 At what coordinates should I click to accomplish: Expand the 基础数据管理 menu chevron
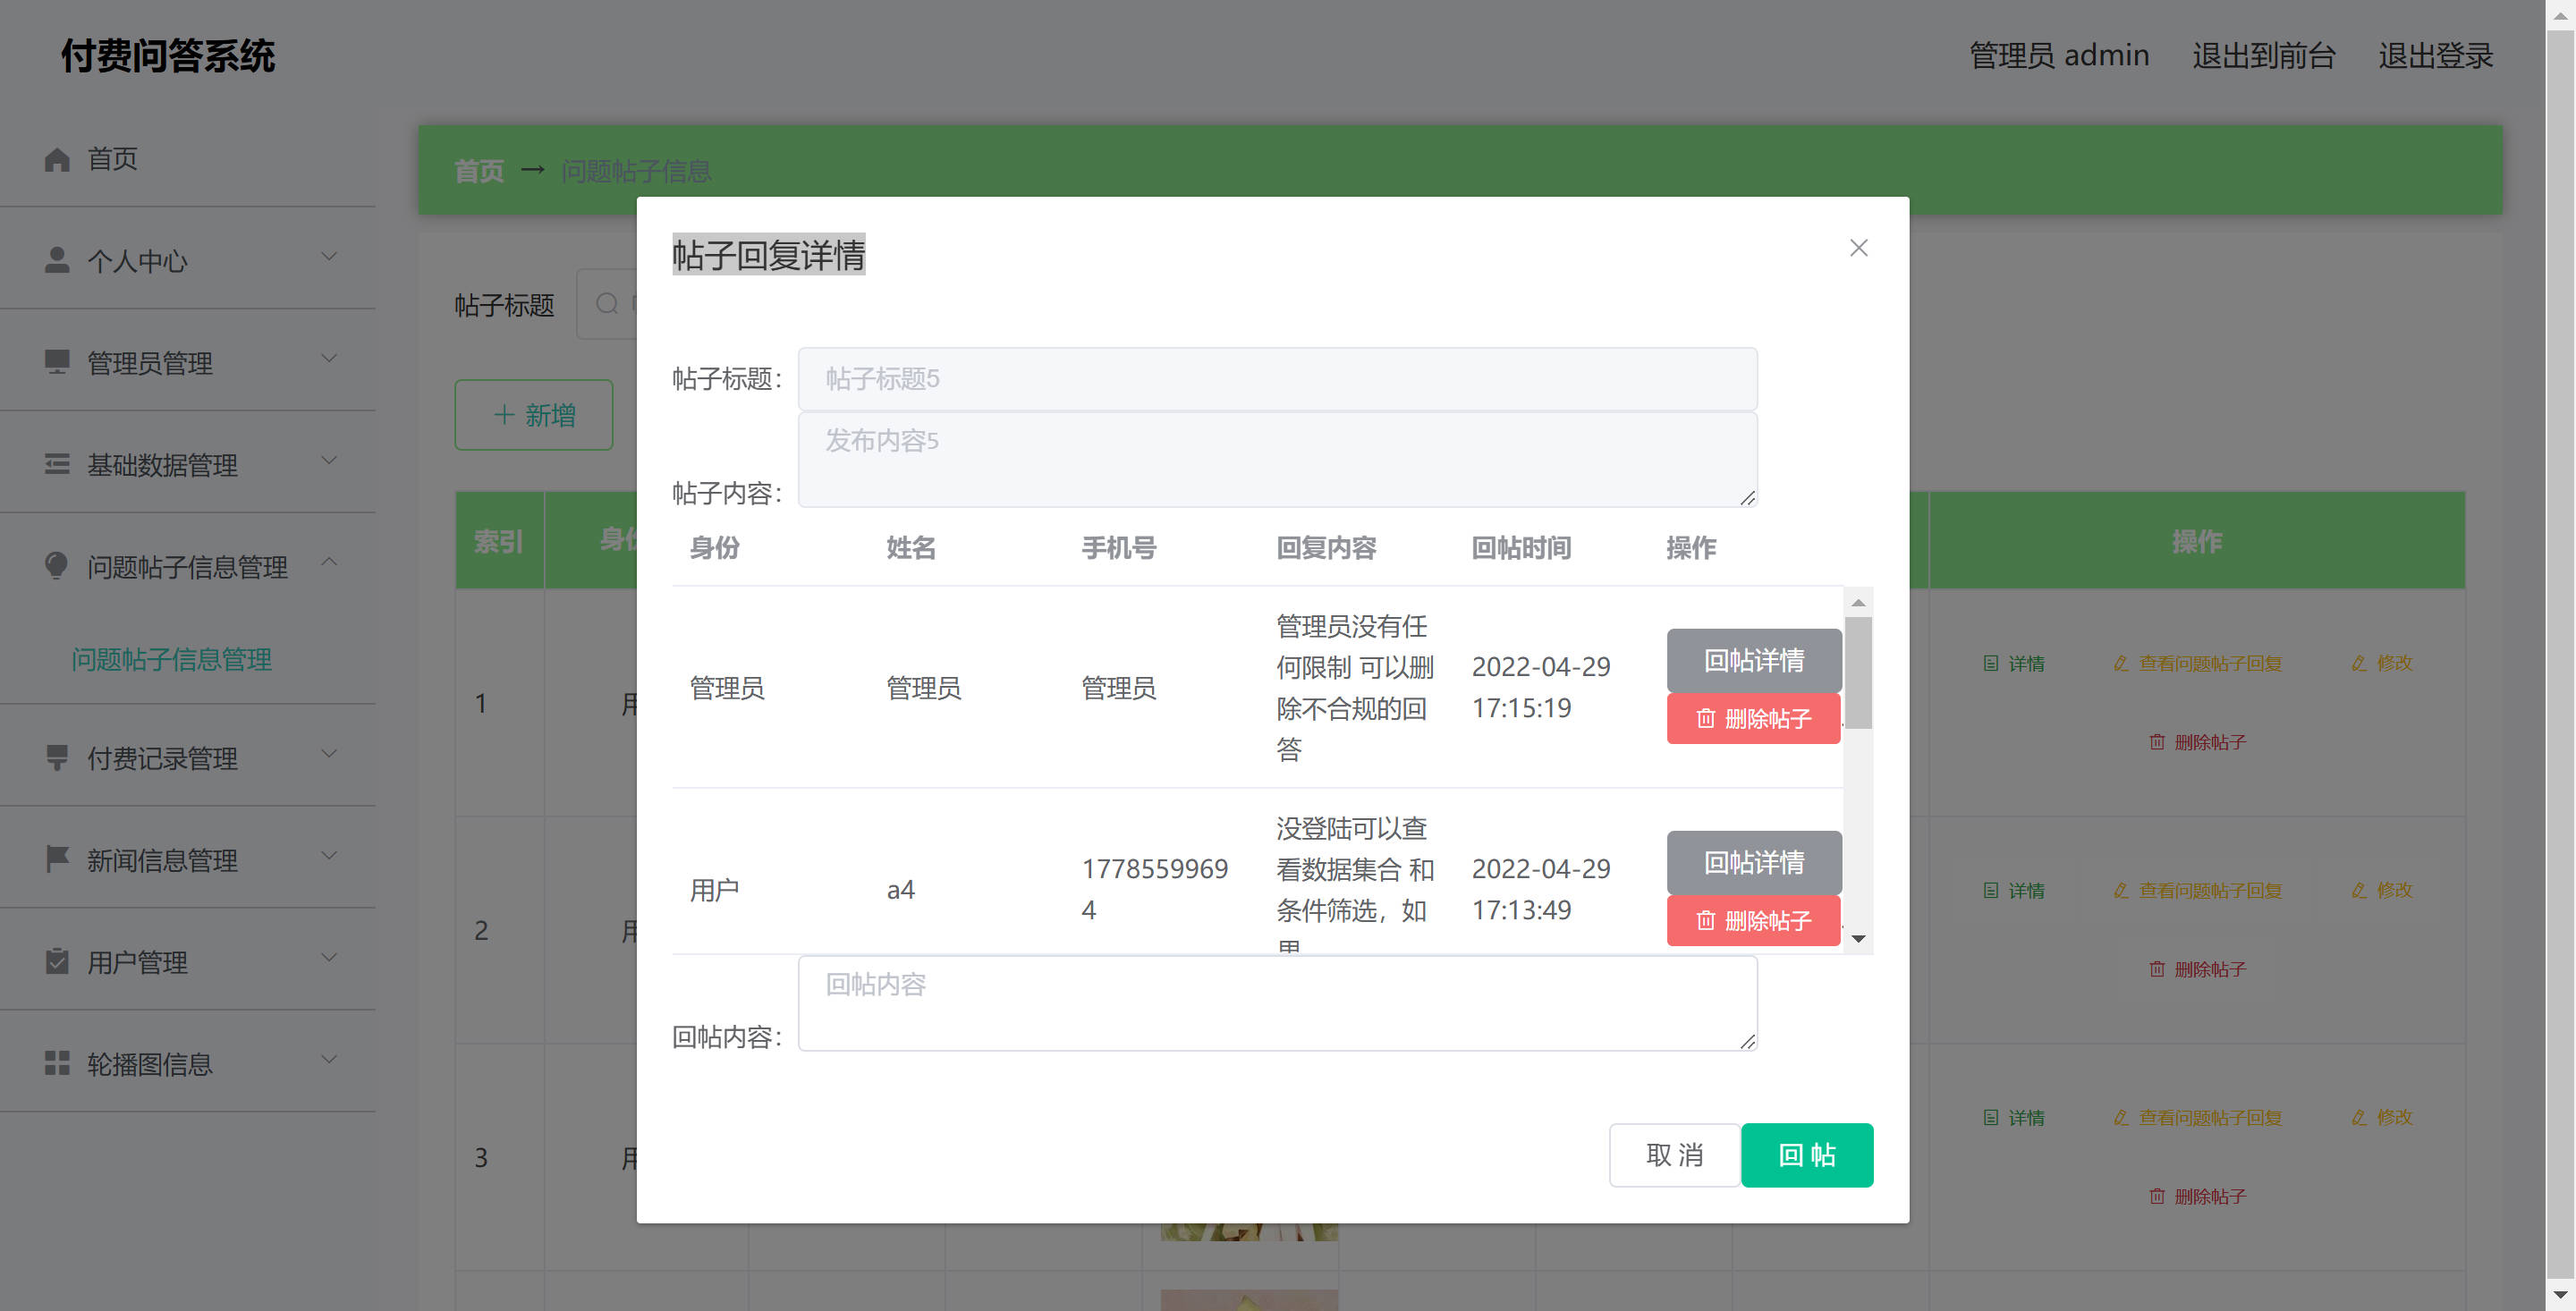pyautogui.click(x=329, y=461)
